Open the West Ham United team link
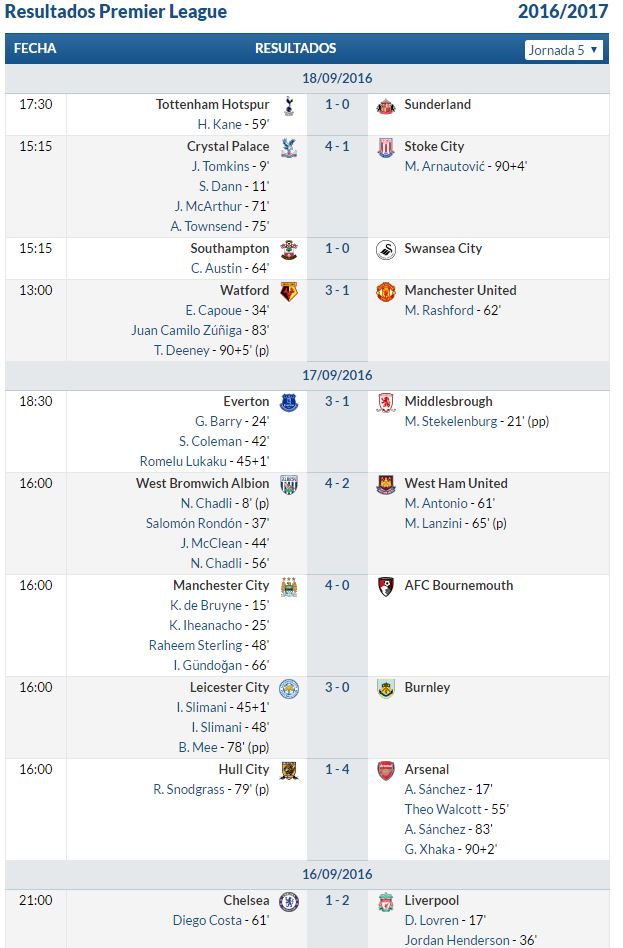This screenshot has width=623, height=948. pyautogui.click(x=456, y=483)
